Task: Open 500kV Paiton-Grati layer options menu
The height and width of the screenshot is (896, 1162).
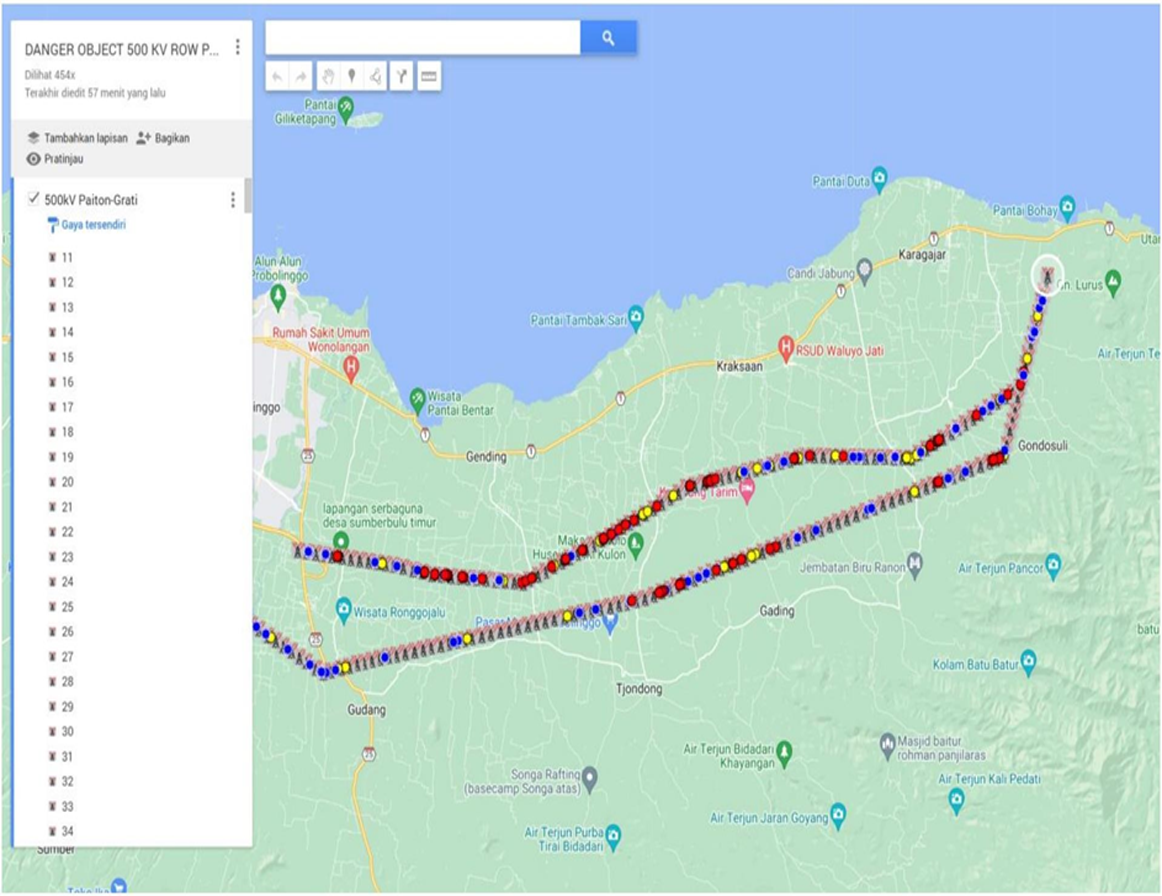Action: [x=233, y=200]
